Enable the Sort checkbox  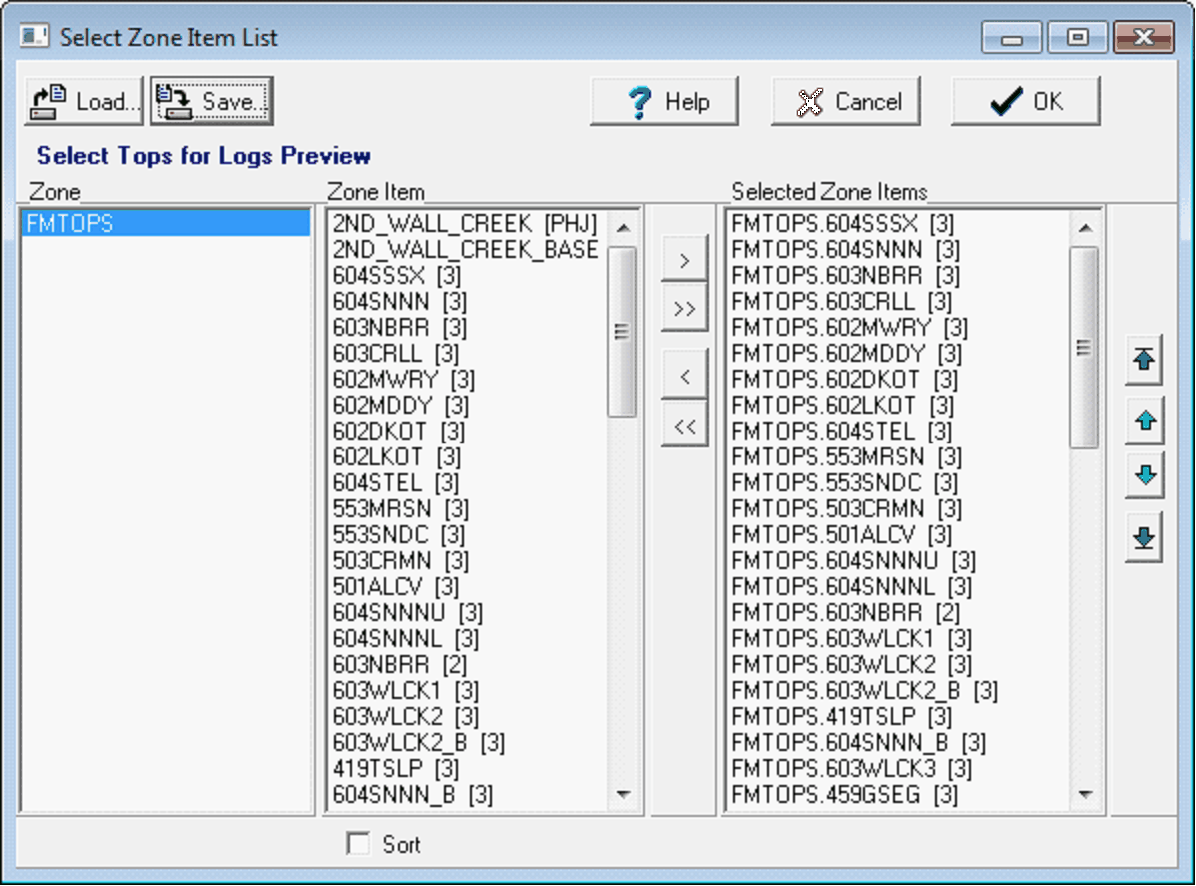click(358, 844)
